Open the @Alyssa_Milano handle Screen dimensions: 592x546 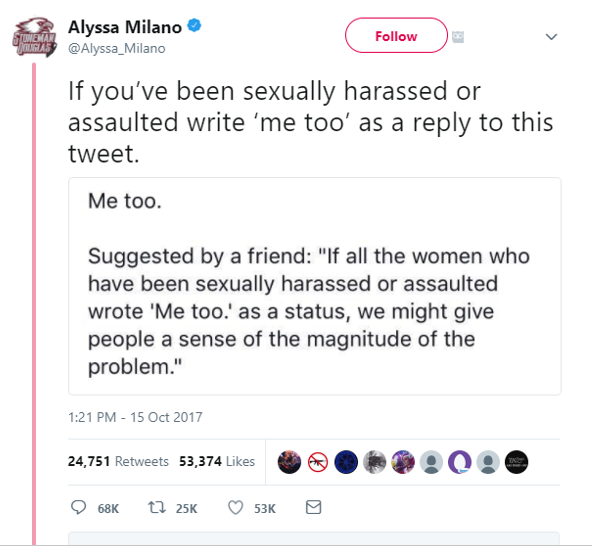tap(117, 48)
